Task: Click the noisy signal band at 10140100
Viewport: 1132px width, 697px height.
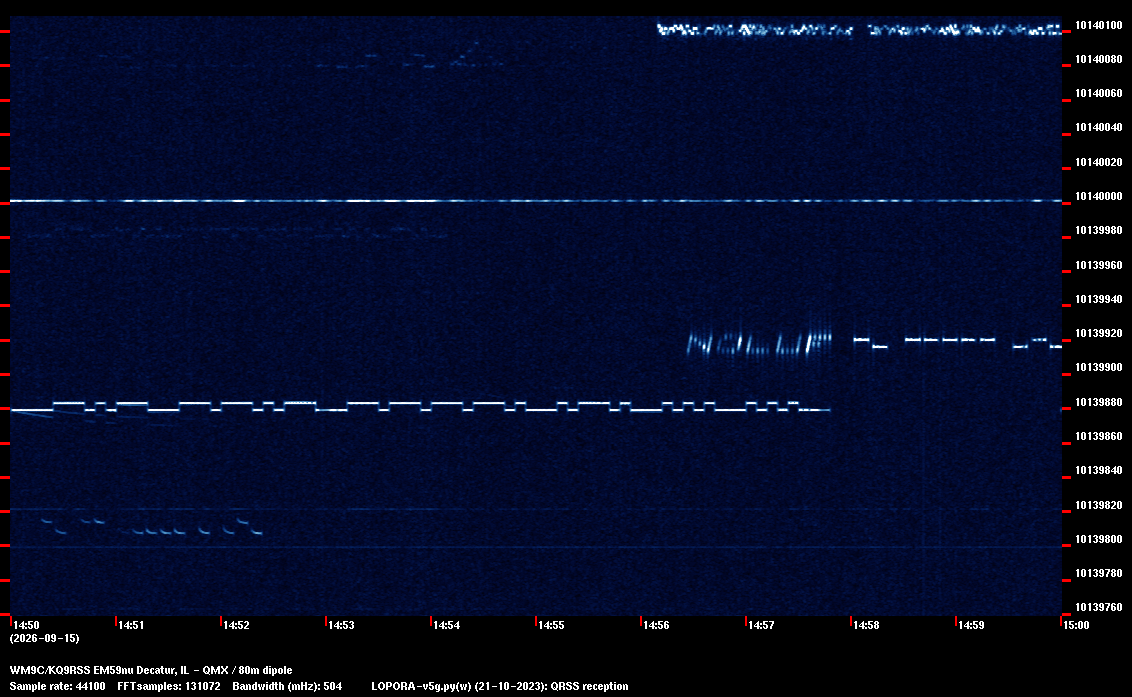Action: tap(859, 30)
